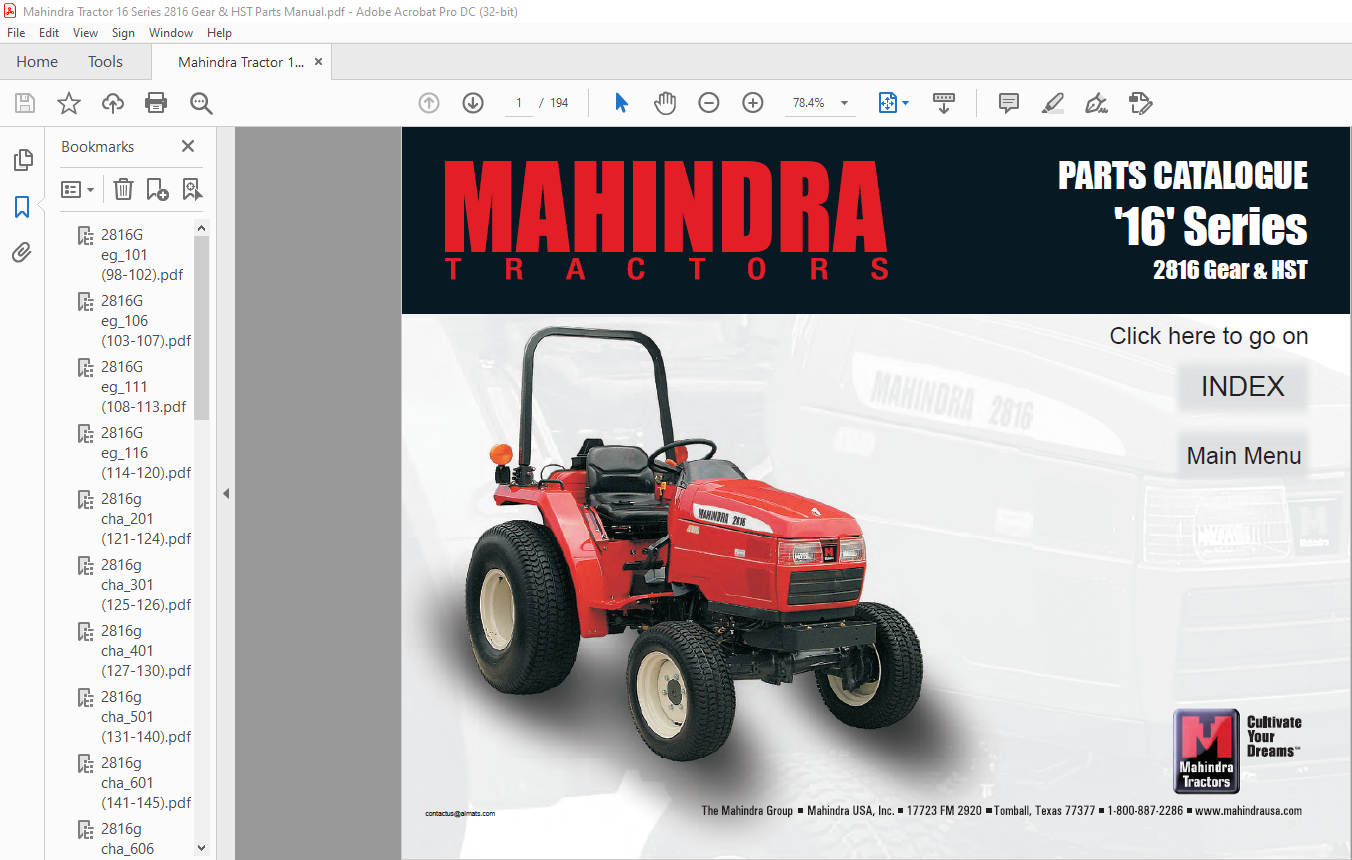Select the arrow selection tool
This screenshot has width=1352, height=860.
click(621, 103)
